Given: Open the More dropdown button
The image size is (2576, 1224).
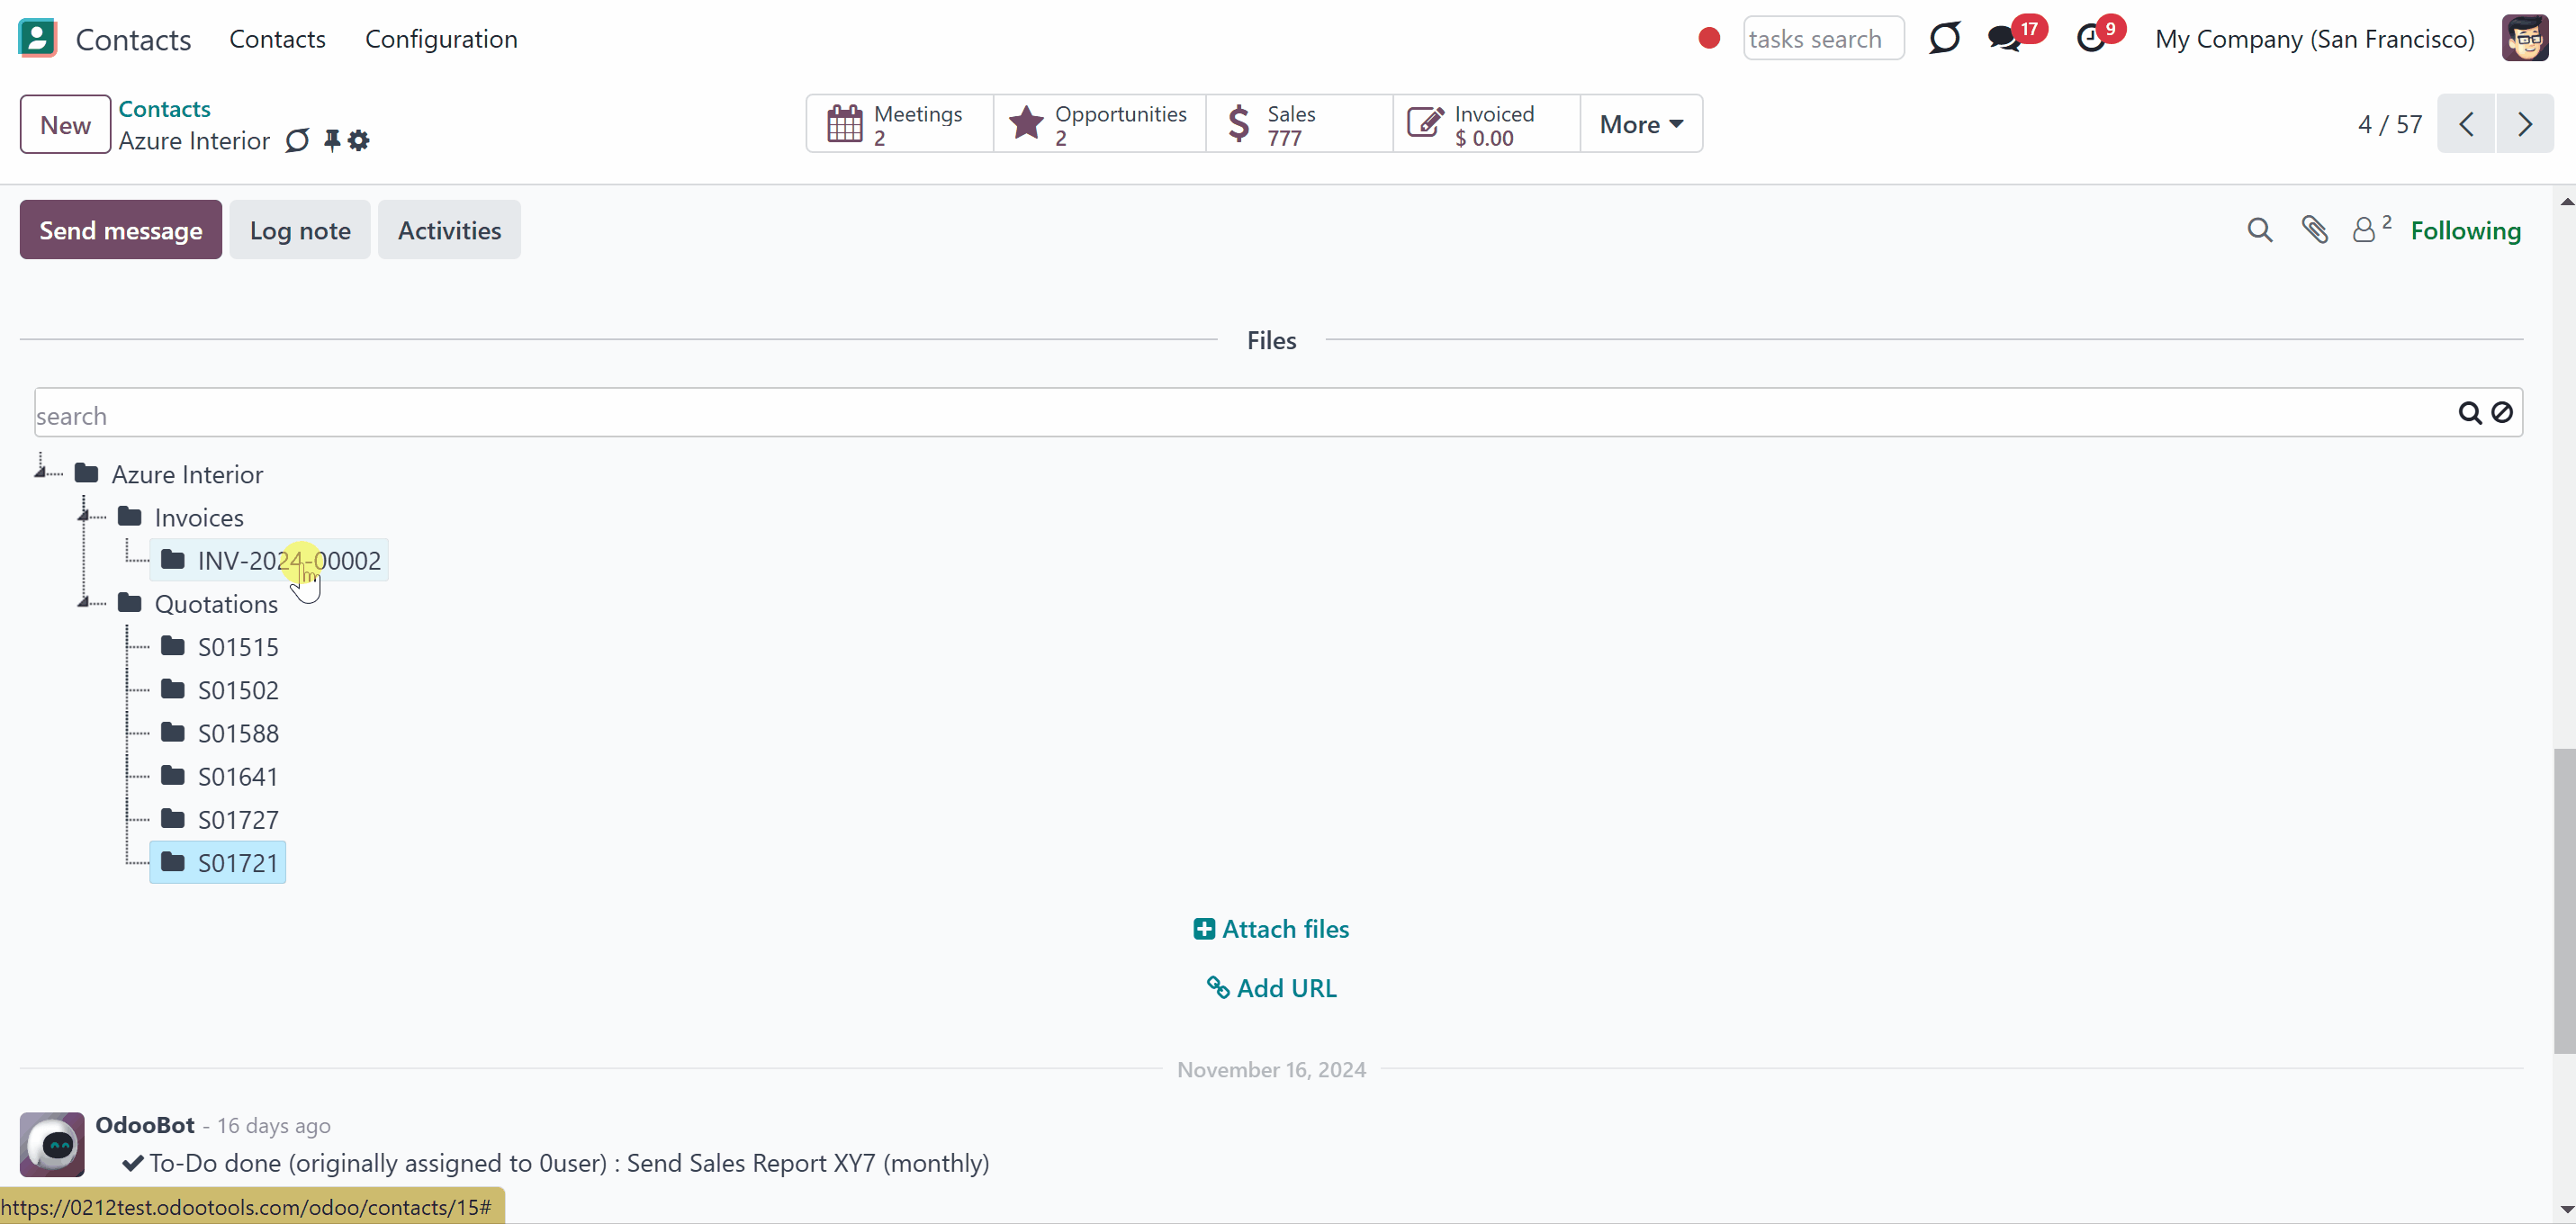Looking at the screenshot, I should [x=1641, y=124].
